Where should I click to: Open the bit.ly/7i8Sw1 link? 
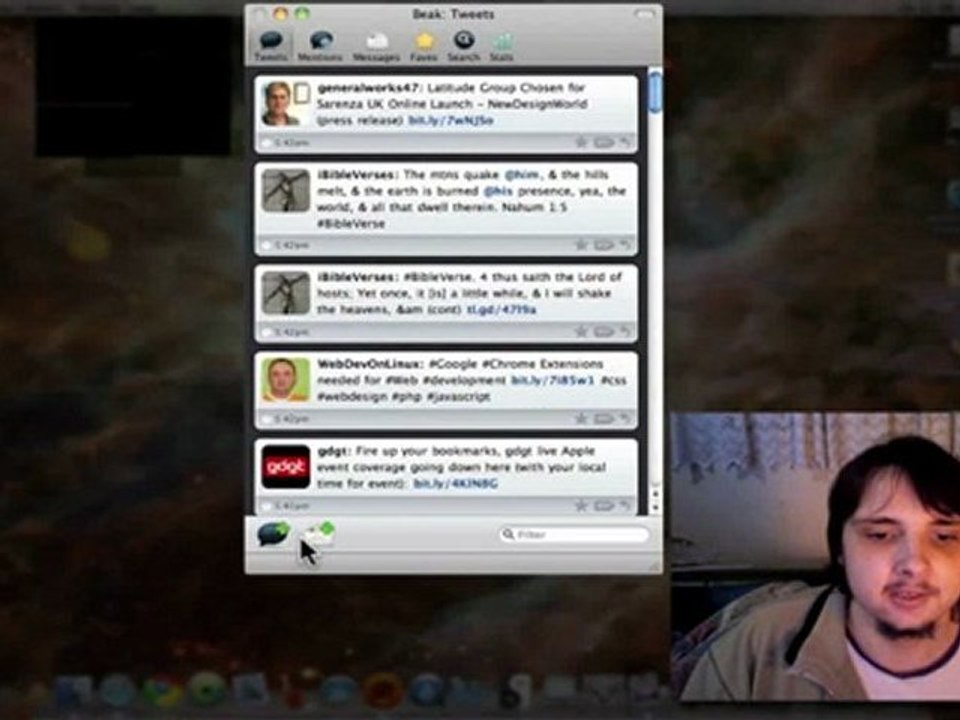tap(552, 380)
